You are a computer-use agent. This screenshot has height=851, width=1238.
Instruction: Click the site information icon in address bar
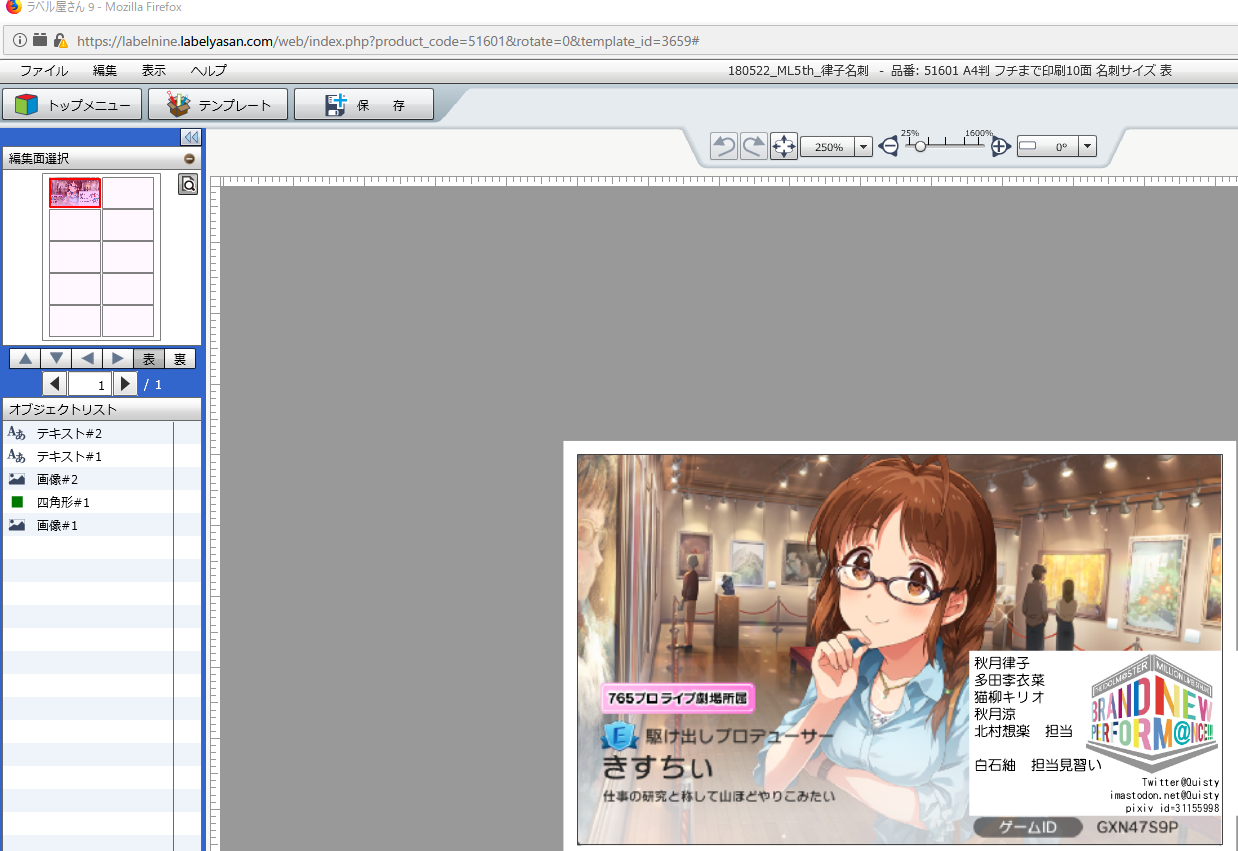[19, 41]
